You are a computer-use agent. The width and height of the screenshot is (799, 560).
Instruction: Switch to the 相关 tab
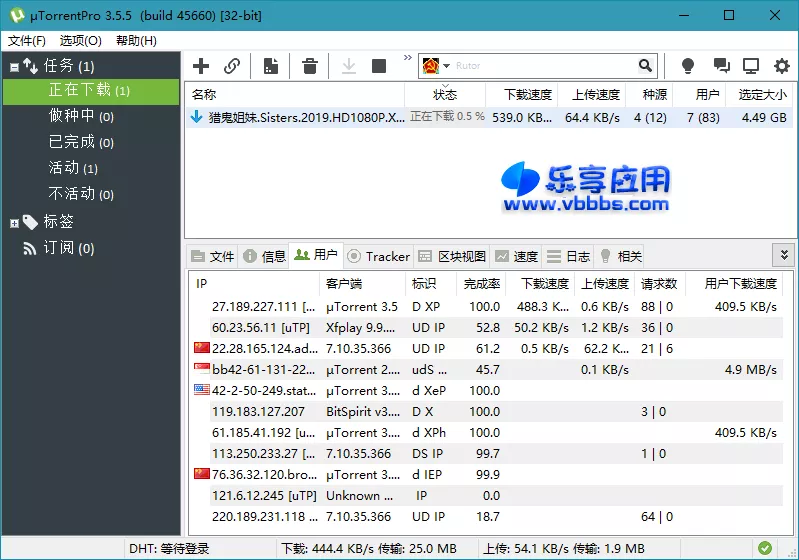pyautogui.click(x=620, y=256)
